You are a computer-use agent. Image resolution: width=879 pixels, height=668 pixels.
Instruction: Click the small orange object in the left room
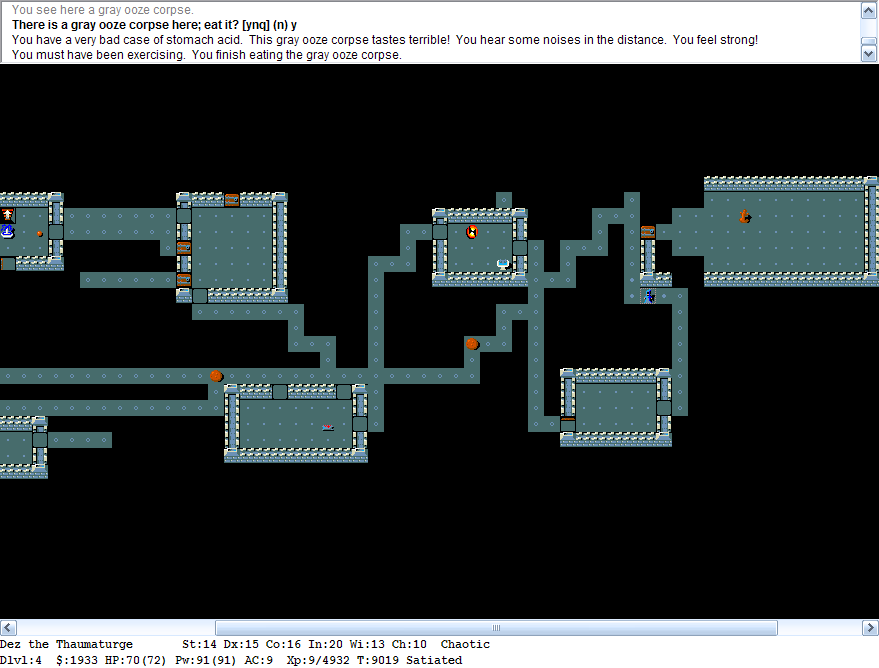(40, 234)
